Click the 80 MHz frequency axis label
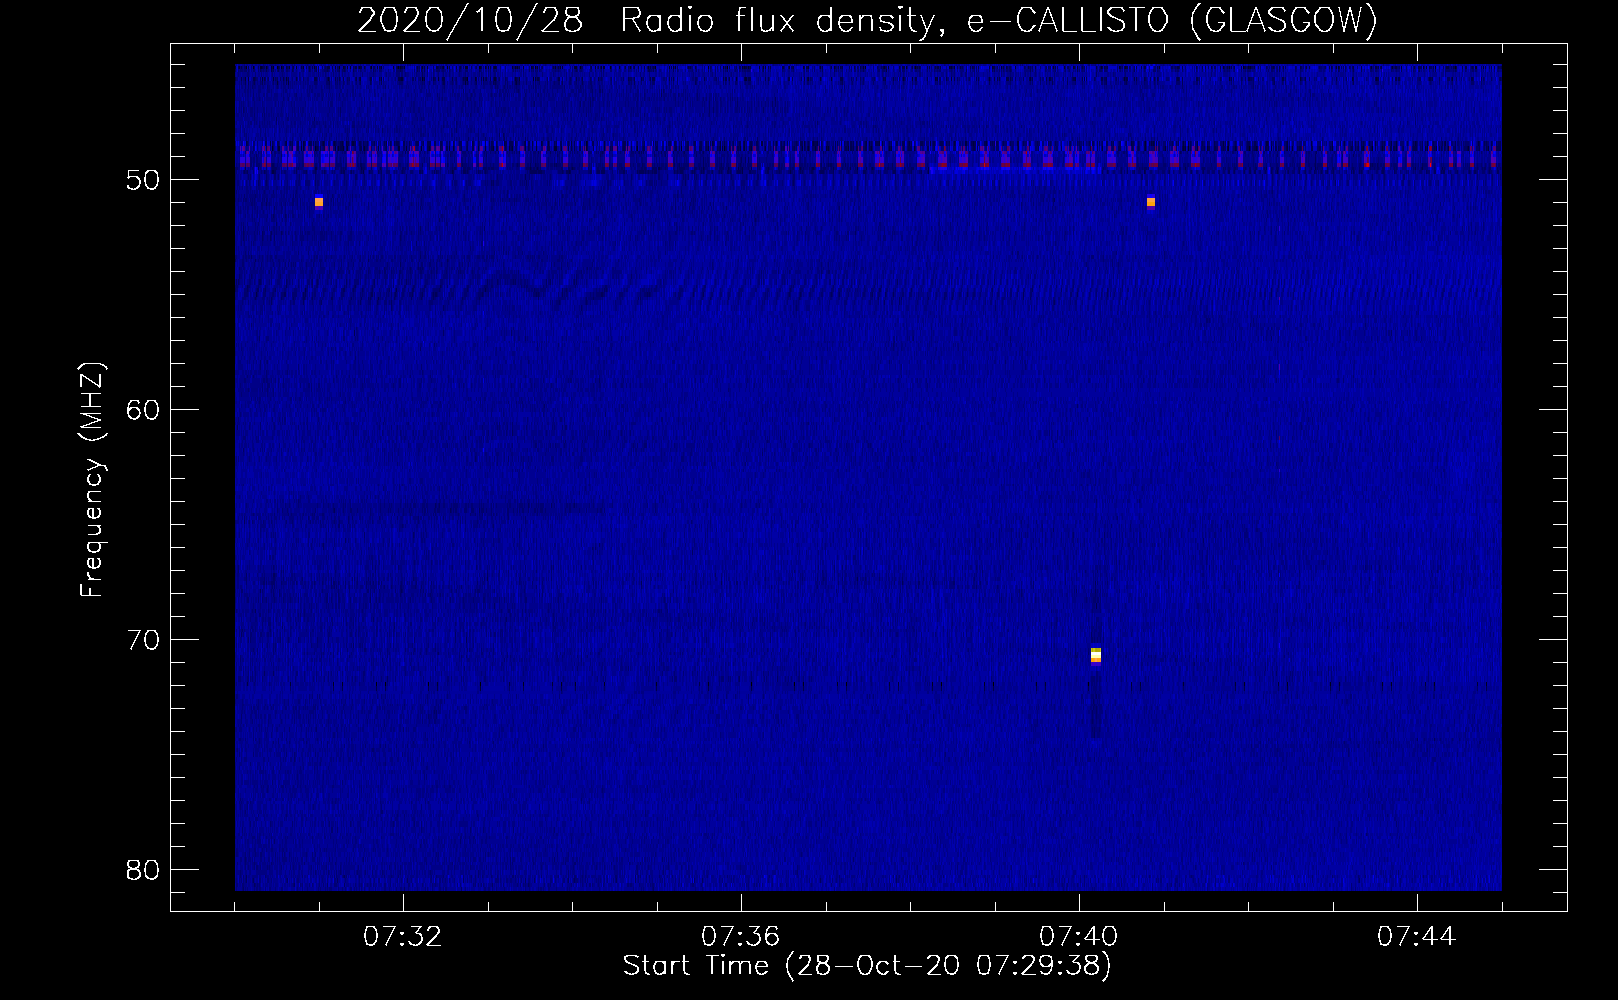Viewport: 1618px width, 1000px height. pos(143,870)
